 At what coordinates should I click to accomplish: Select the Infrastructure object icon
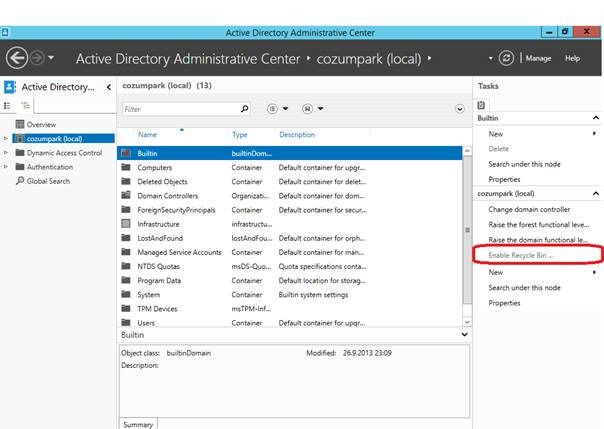coord(126,223)
